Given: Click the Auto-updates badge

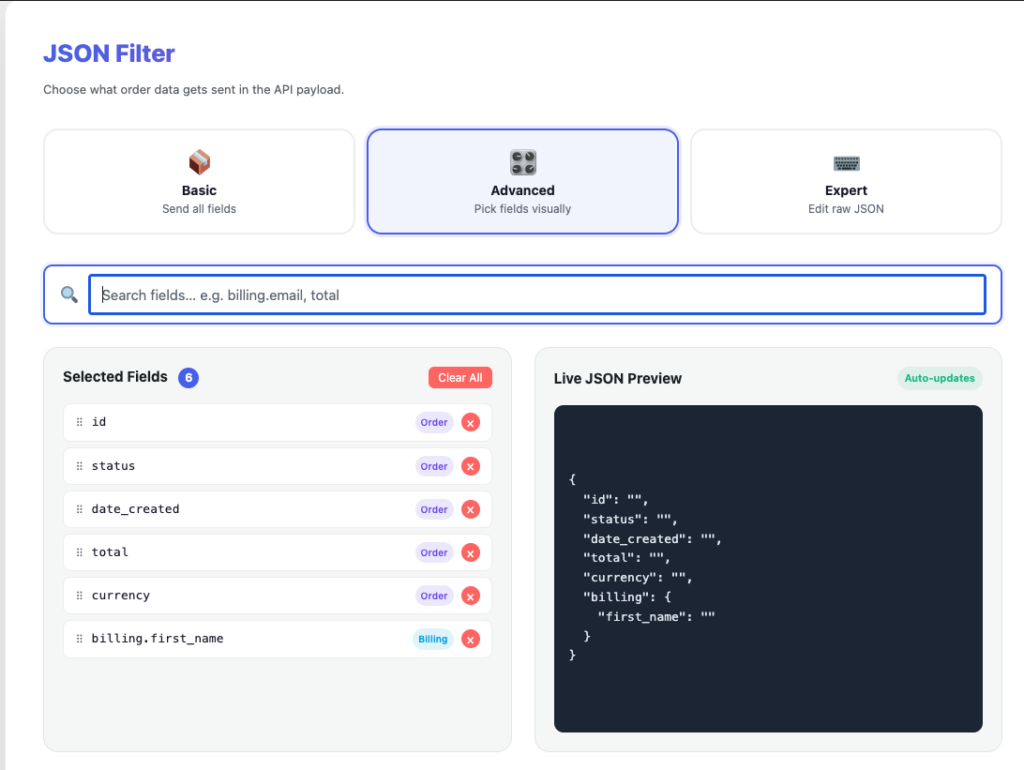Looking at the screenshot, I should tap(939, 378).
